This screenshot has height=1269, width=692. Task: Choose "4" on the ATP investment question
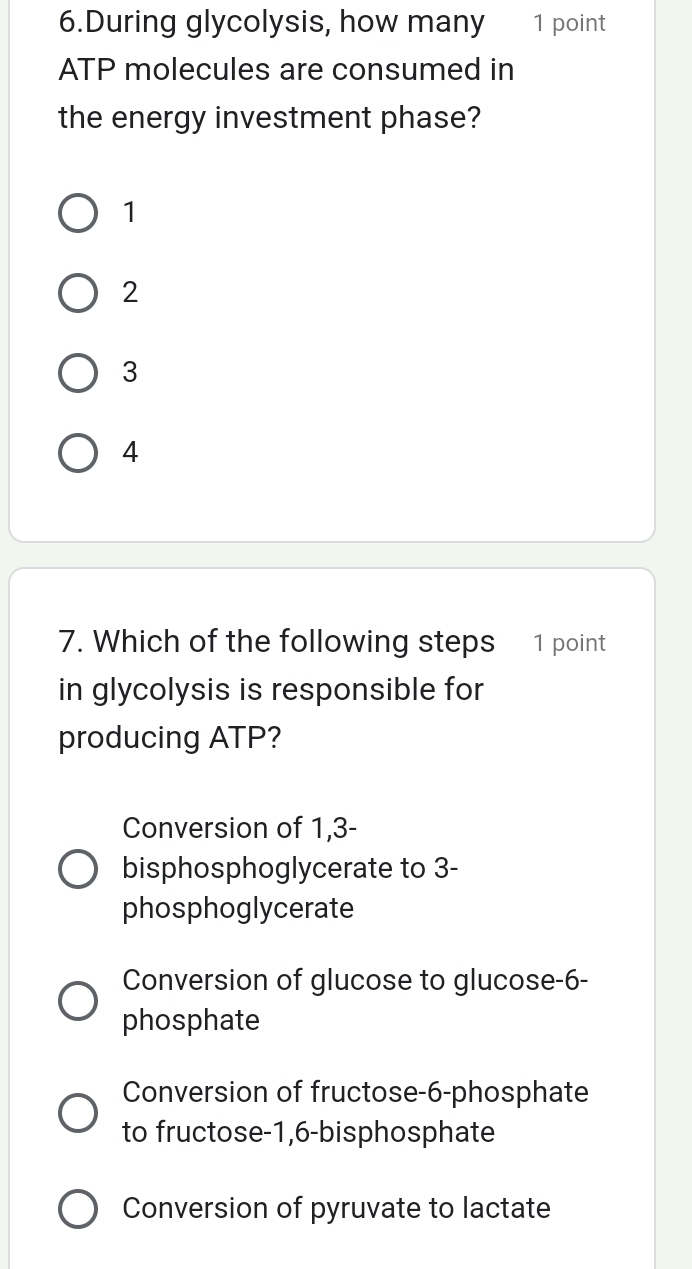[x=78, y=452]
